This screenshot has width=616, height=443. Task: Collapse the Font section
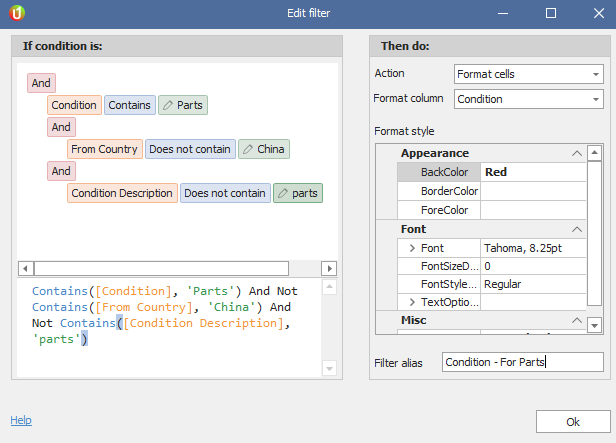point(577,229)
